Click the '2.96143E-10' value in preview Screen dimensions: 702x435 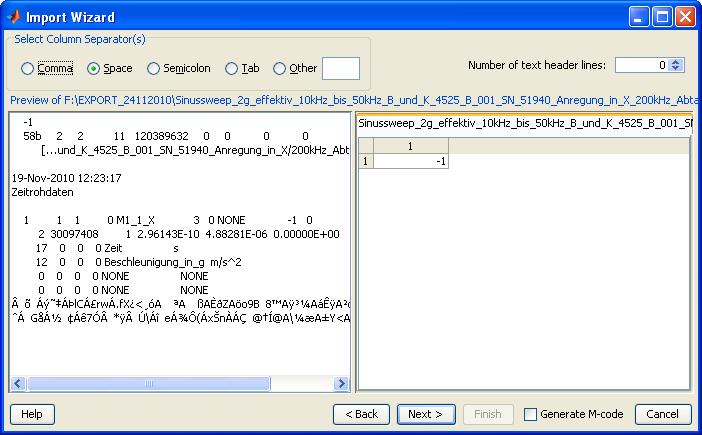click(x=169, y=234)
